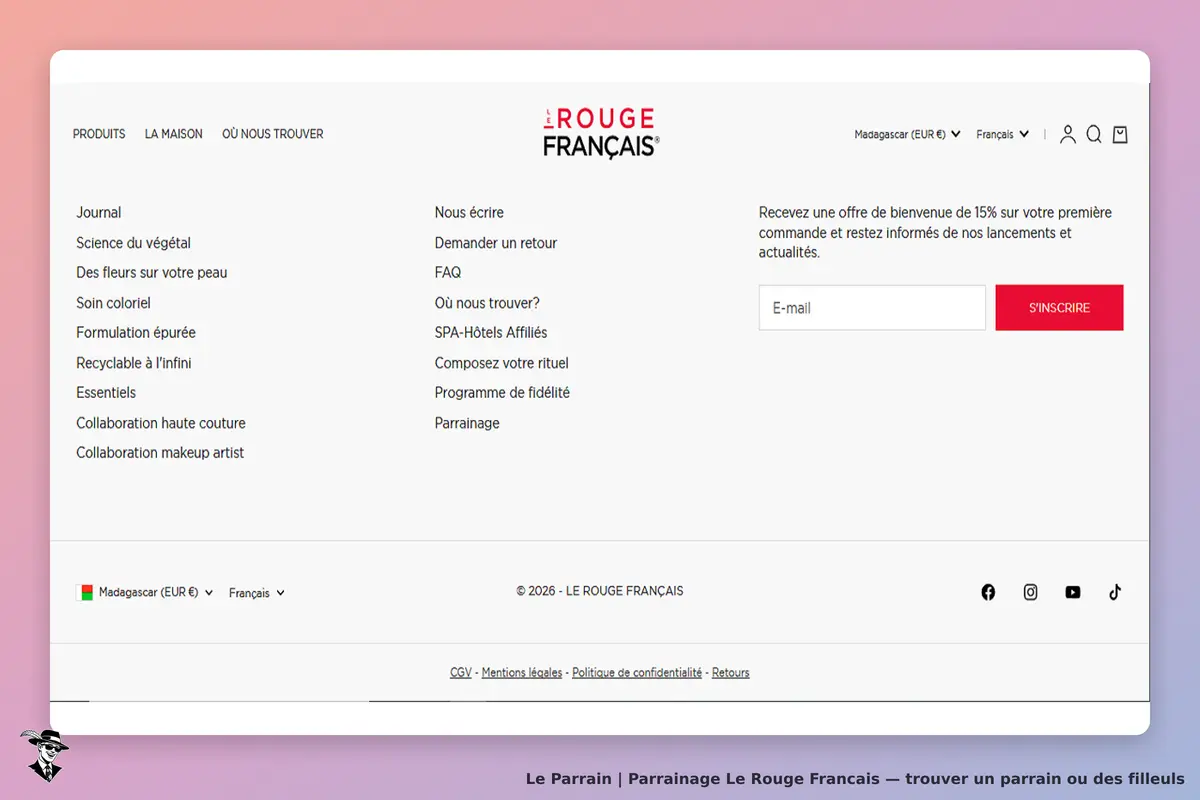Visit the TikTok profile icon
Viewport: 1200px width, 800px height.
pyautogui.click(x=1115, y=592)
